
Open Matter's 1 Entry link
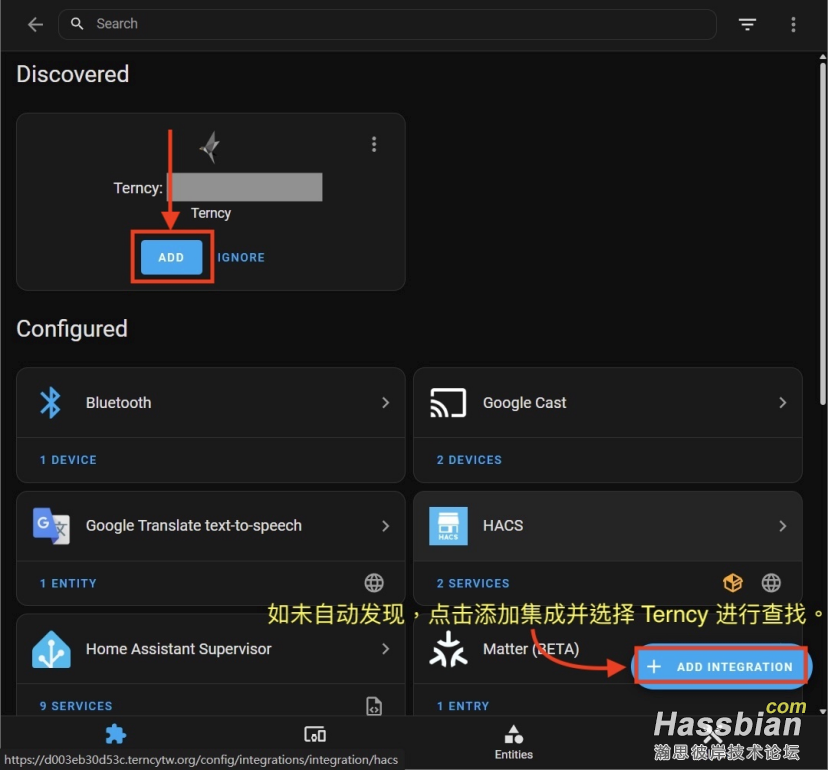(x=463, y=706)
